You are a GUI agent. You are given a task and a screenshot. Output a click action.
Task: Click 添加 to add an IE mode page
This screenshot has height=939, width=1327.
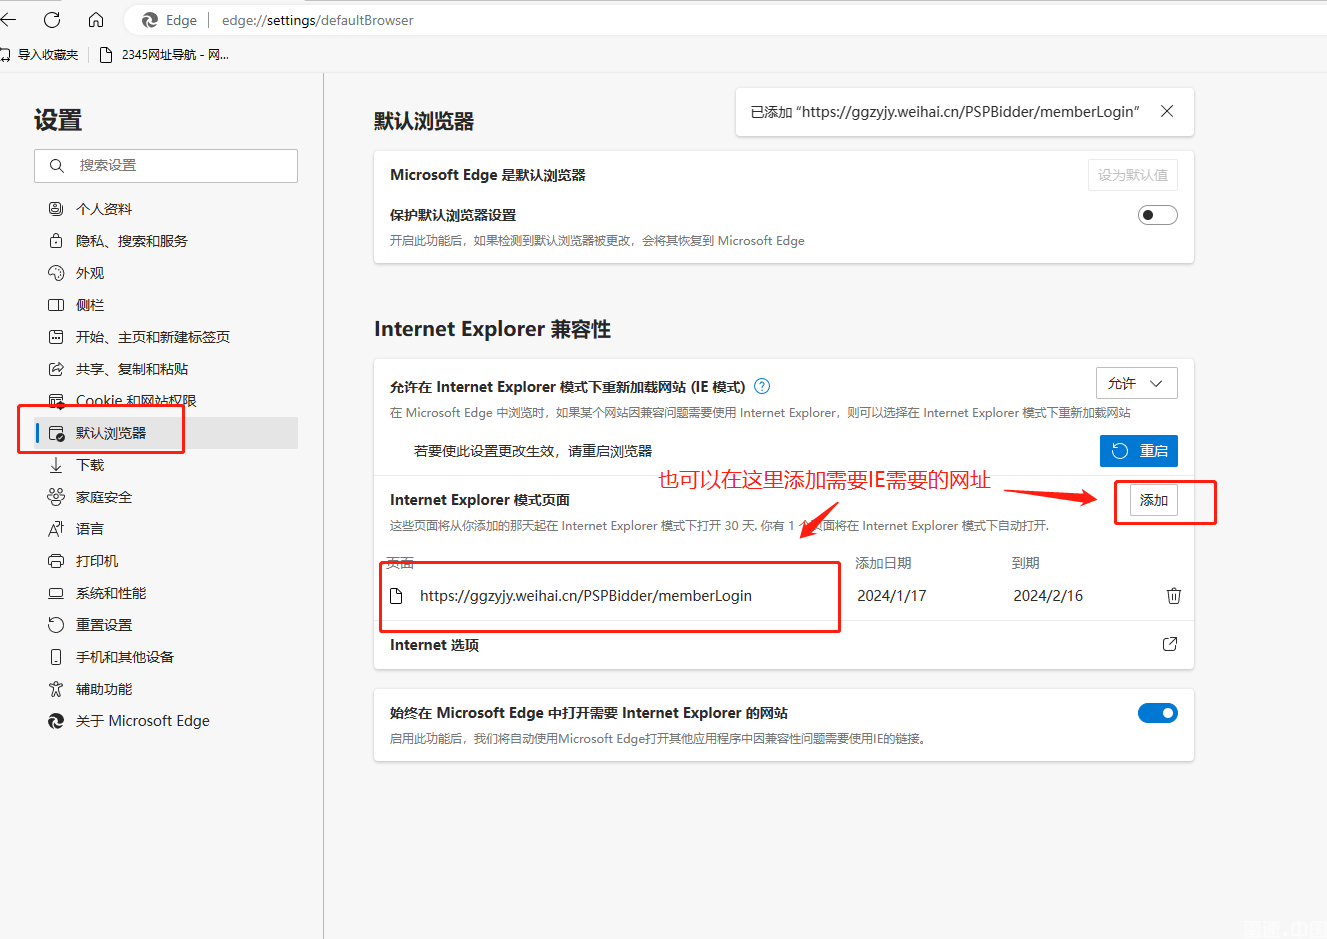(1154, 500)
